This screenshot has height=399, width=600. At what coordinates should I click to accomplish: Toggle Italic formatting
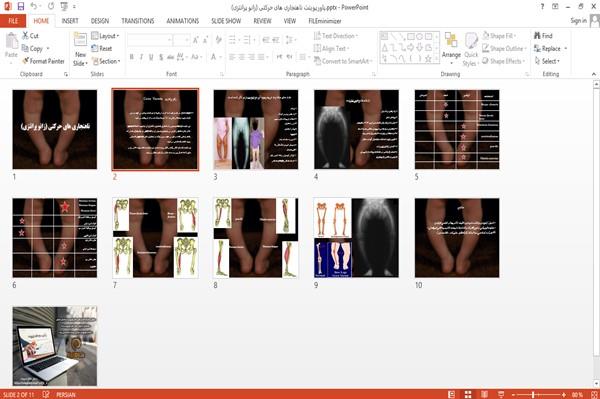pyautogui.click(x=141, y=57)
